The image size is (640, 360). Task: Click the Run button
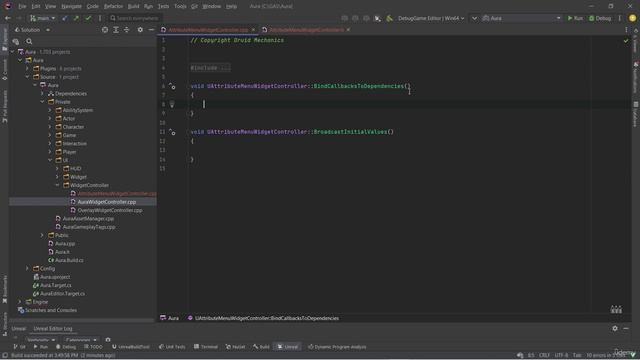[x=575, y=18]
